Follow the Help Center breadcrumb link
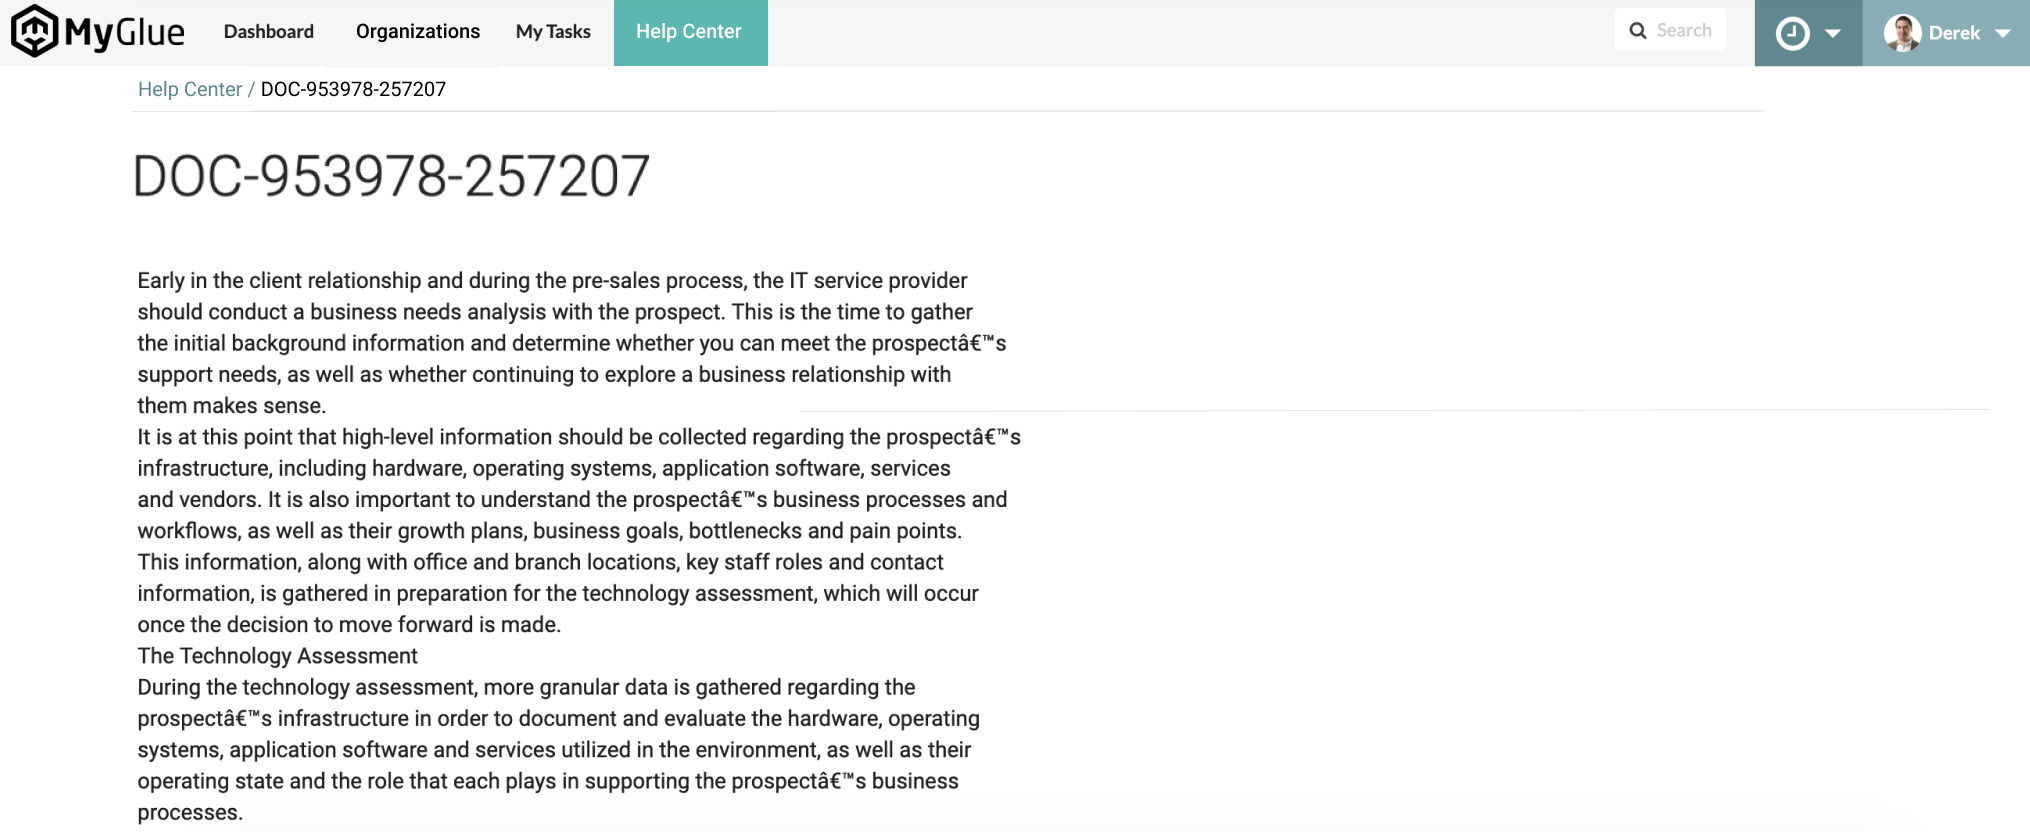2030x832 pixels. [190, 89]
